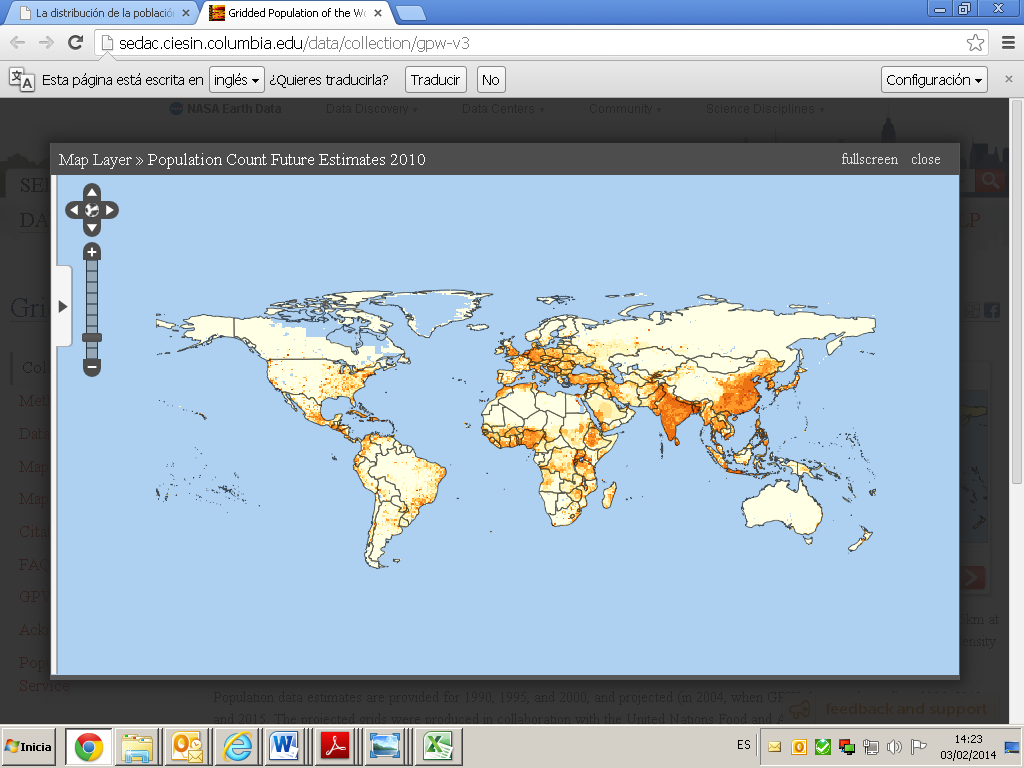This screenshot has width=1024, height=768.
Task: Reload the current page
Action: [75, 42]
